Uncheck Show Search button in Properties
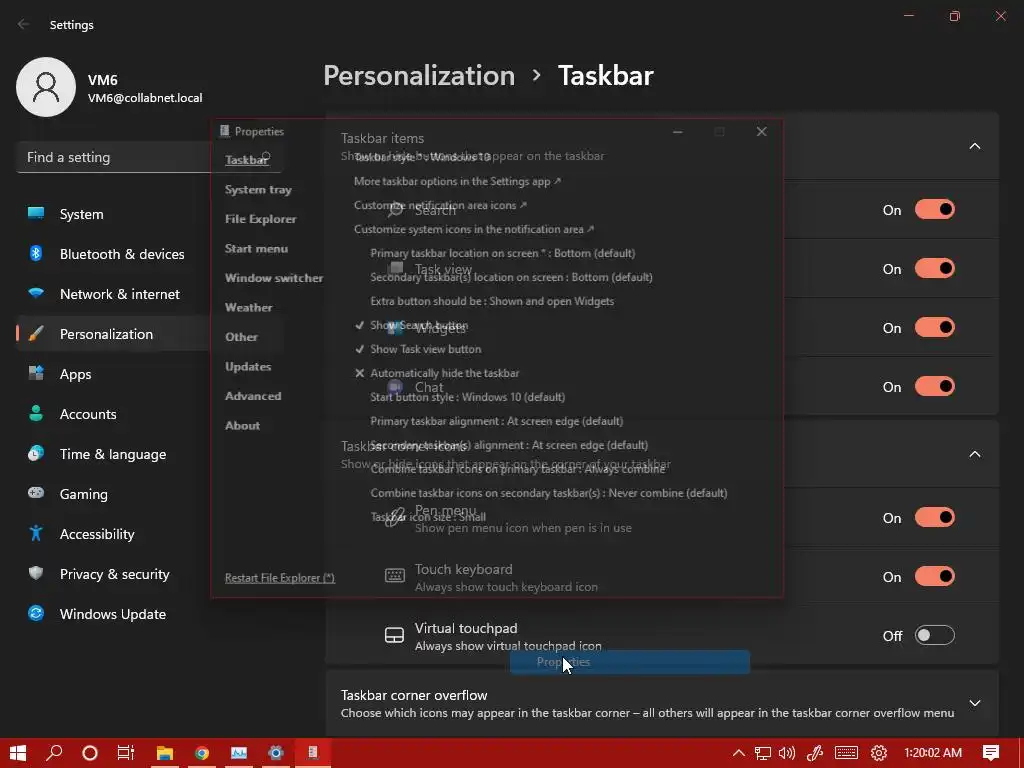This screenshot has width=1024, height=768. pyautogui.click(x=411, y=325)
